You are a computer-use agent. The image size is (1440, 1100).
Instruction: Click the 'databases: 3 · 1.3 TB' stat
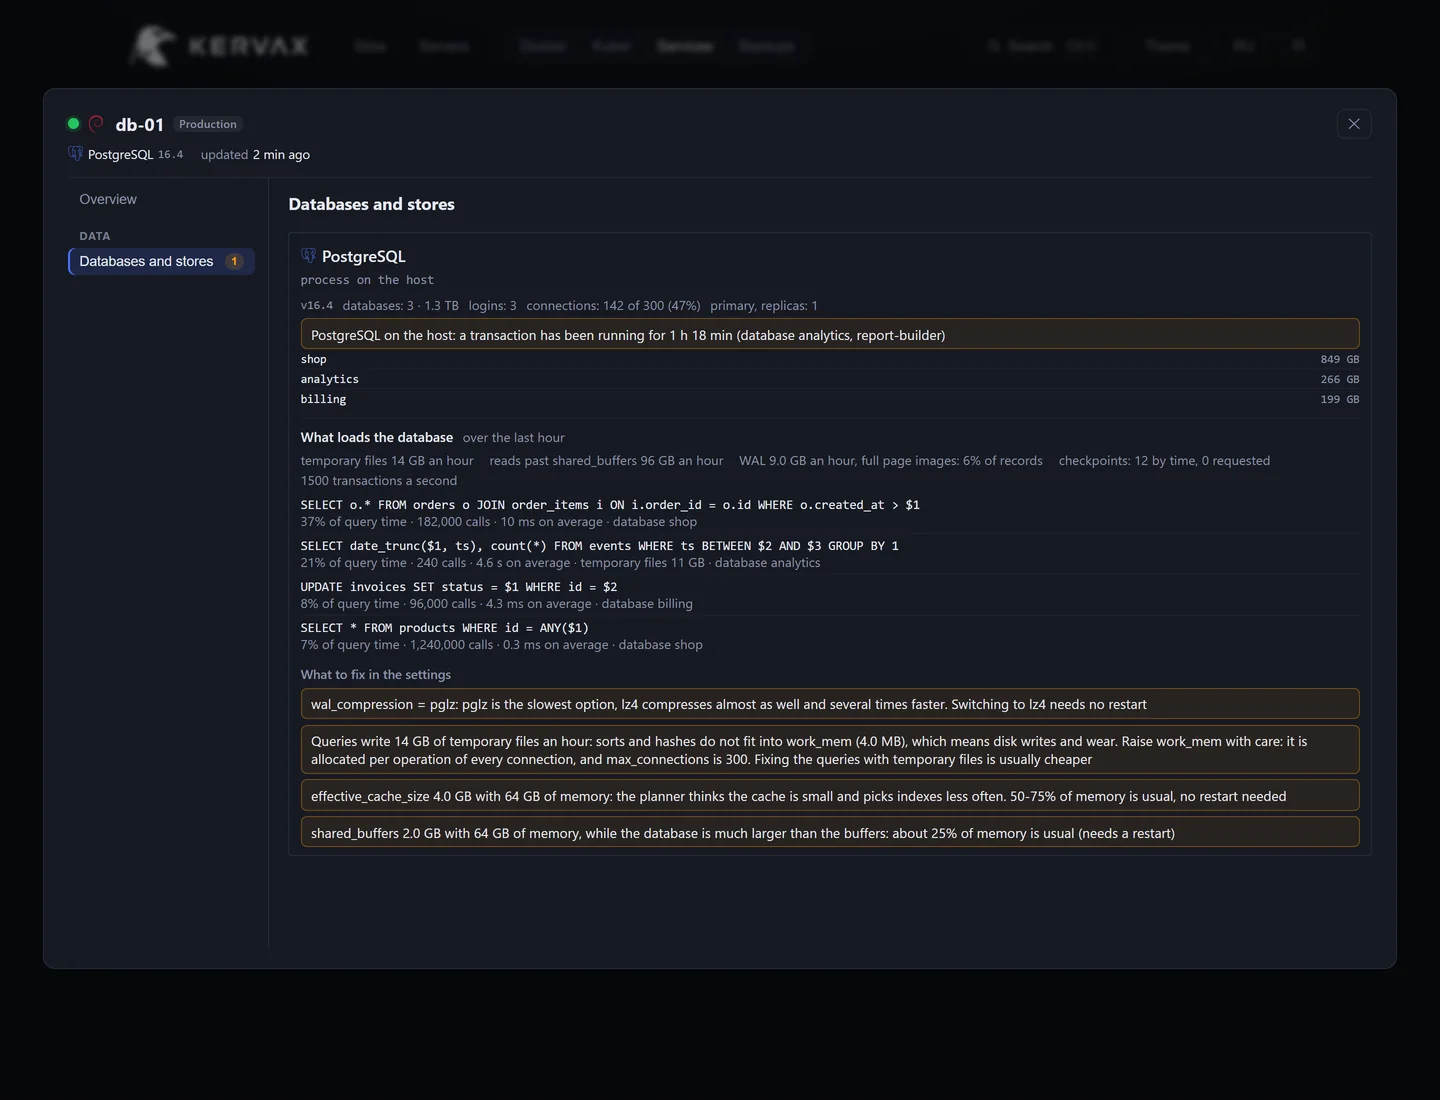click(401, 306)
